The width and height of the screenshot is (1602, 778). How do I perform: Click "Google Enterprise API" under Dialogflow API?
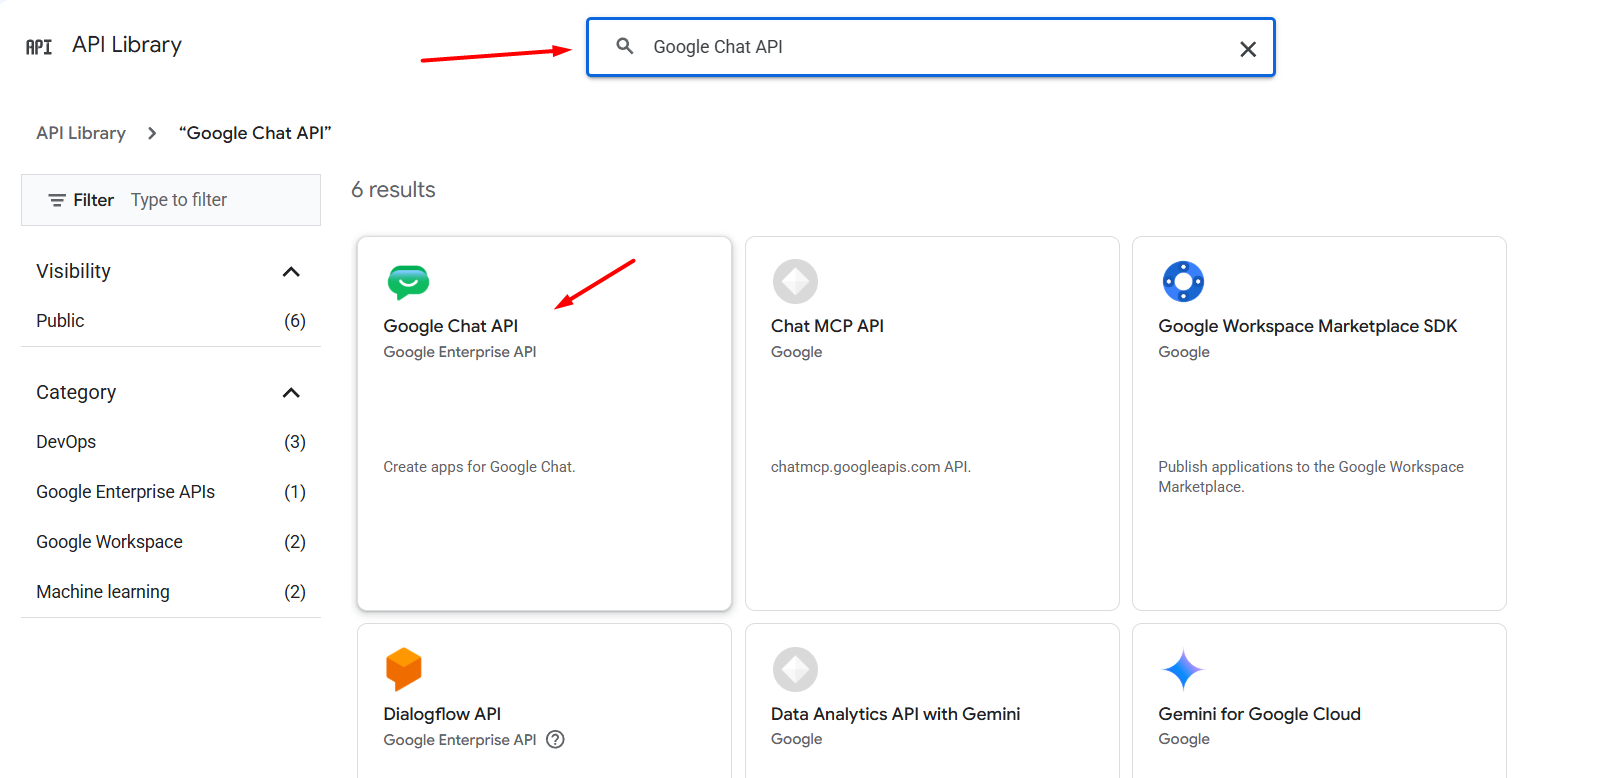(x=459, y=740)
